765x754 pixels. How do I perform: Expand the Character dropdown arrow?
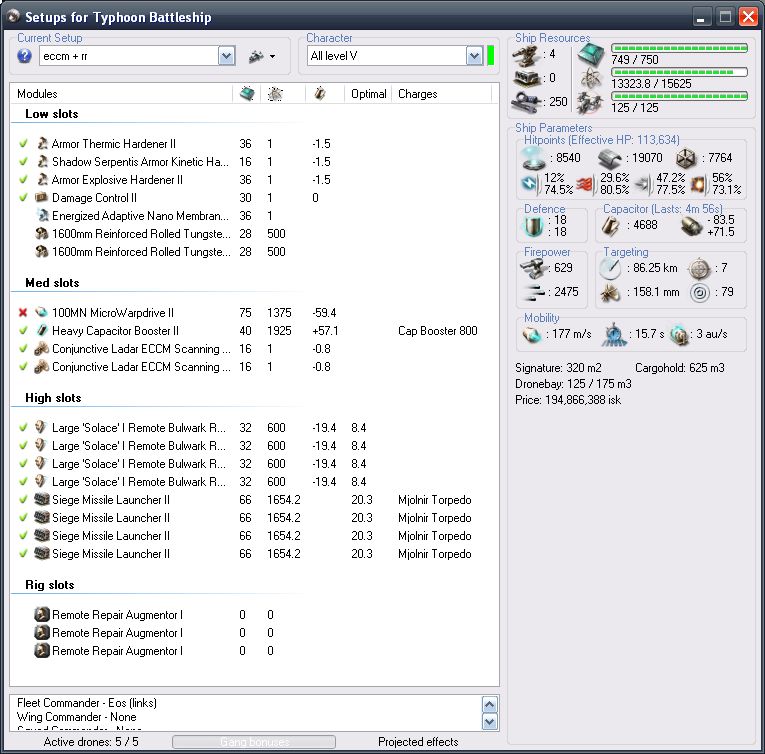tap(474, 56)
